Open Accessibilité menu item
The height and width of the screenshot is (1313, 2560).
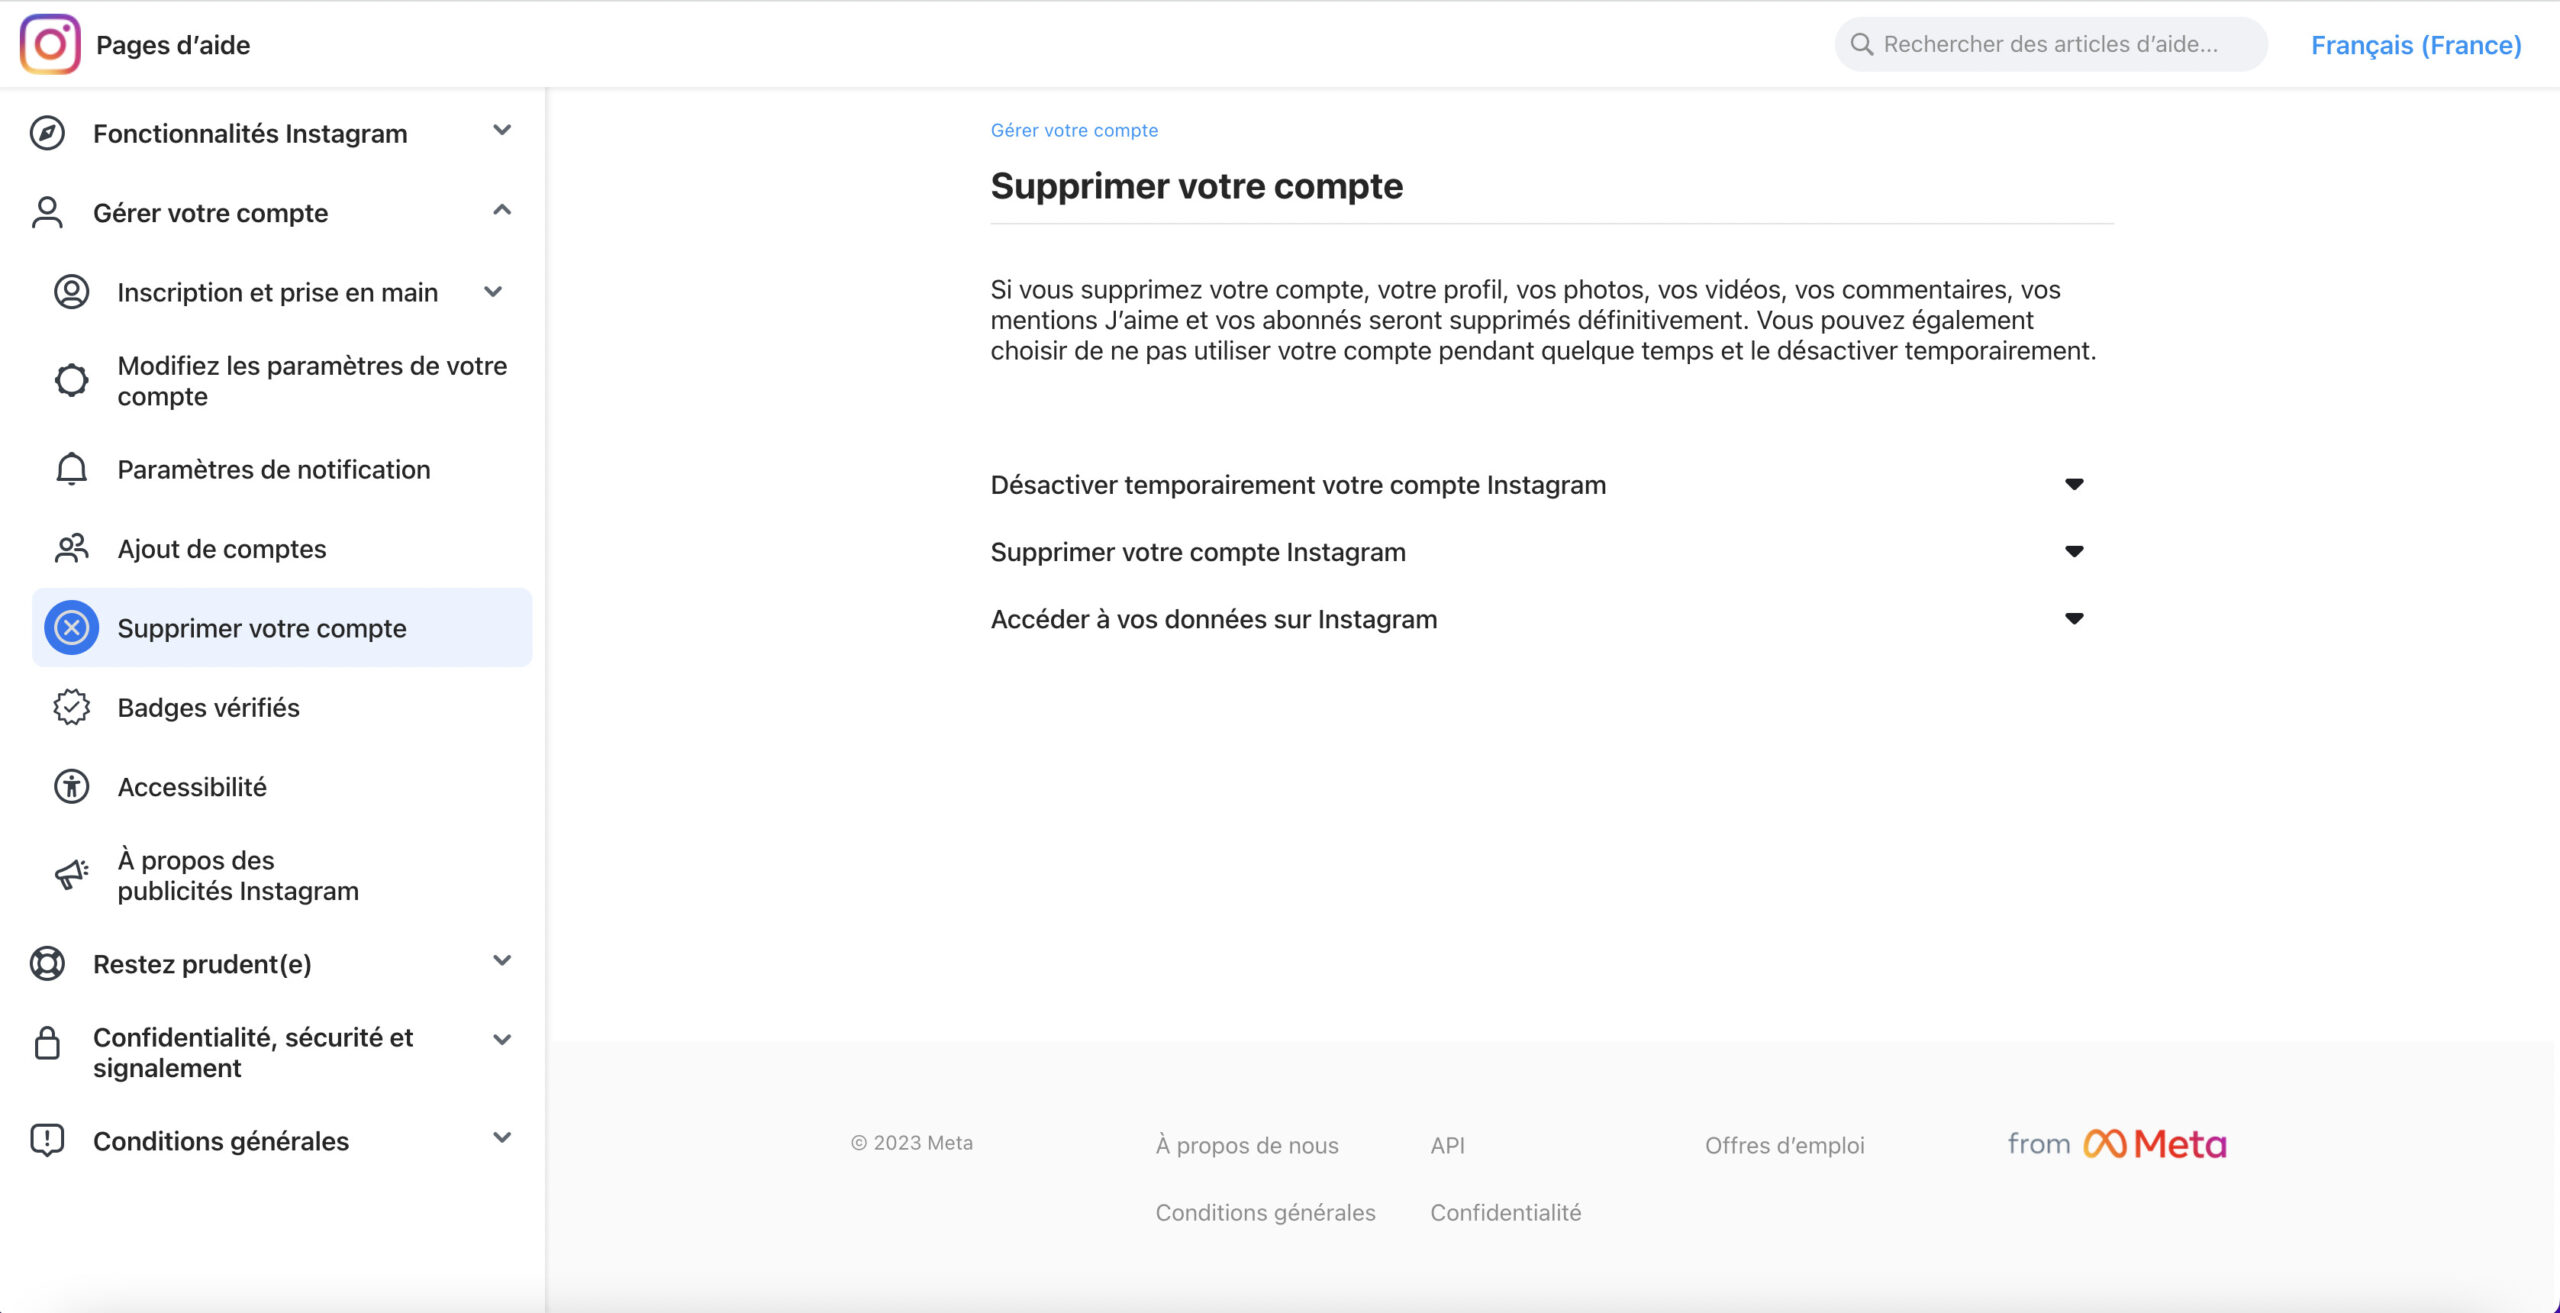(192, 786)
